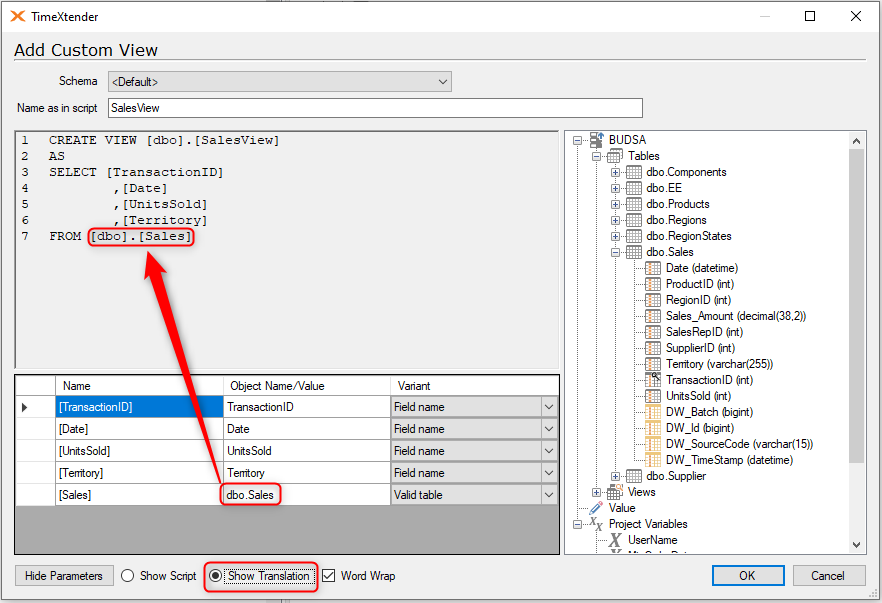Click the BUDSA database icon
The width and height of the screenshot is (882, 603).
(x=597, y=140)
